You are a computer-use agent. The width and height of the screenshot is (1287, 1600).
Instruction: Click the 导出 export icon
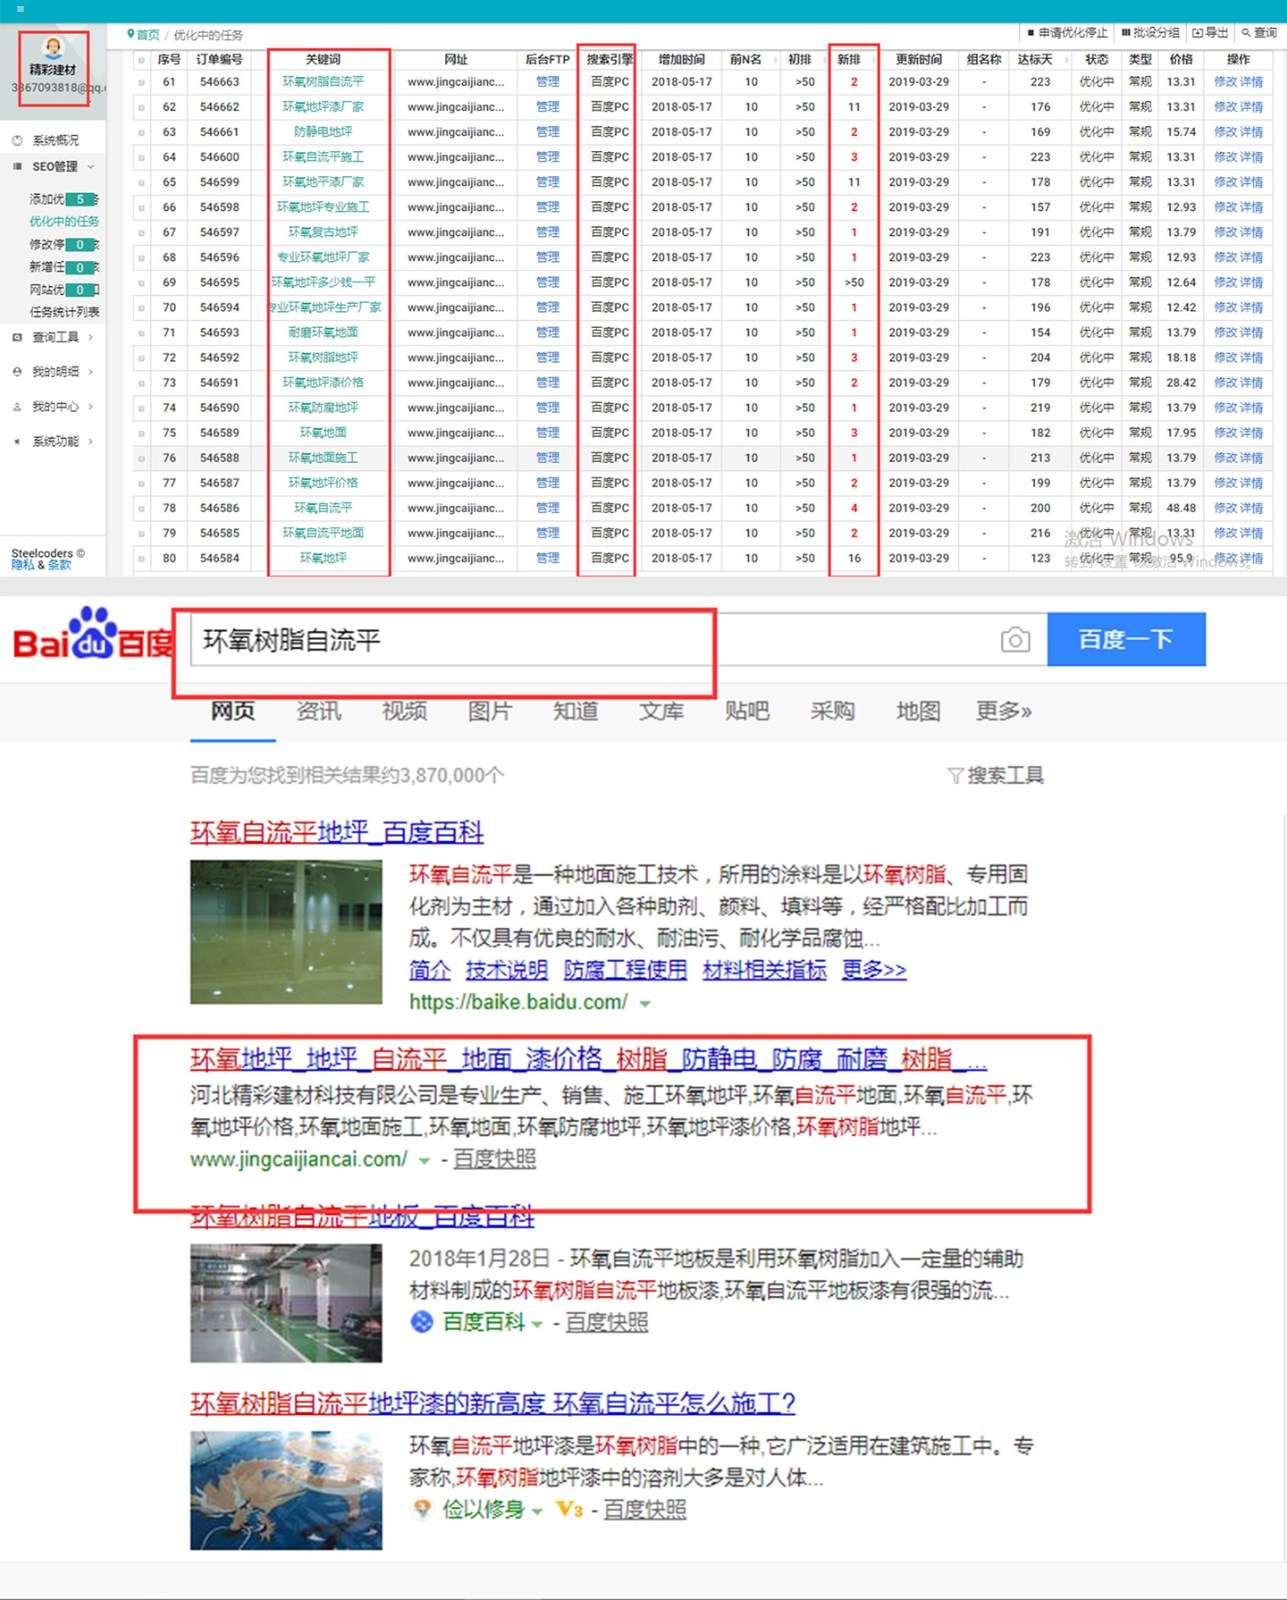point(1198,33)
